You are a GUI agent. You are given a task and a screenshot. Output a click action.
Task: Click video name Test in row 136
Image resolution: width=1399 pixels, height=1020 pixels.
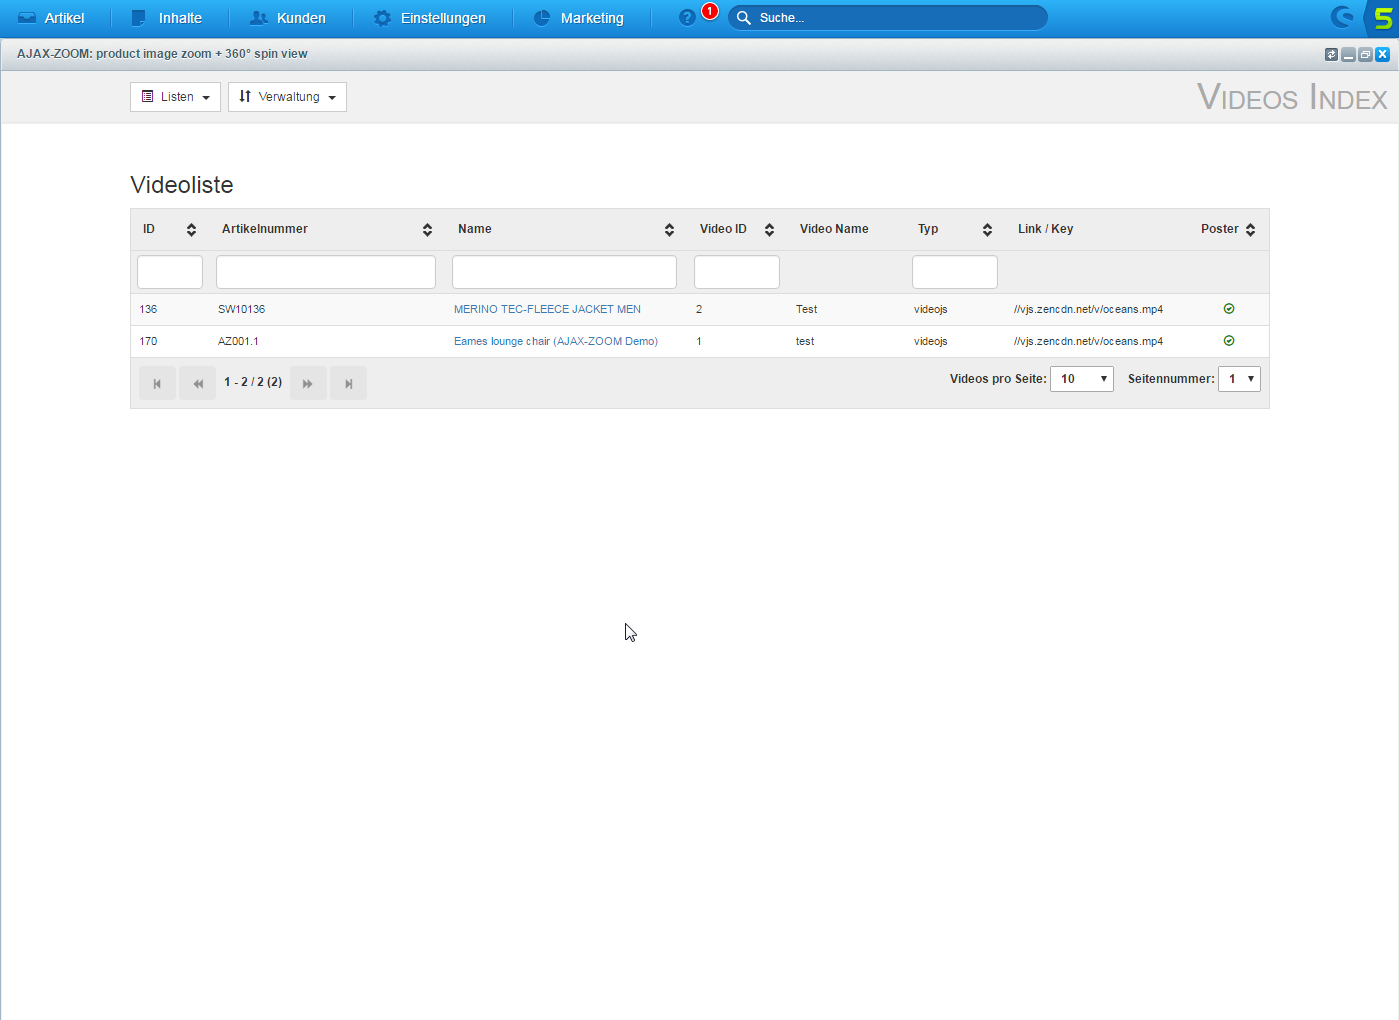806,310
